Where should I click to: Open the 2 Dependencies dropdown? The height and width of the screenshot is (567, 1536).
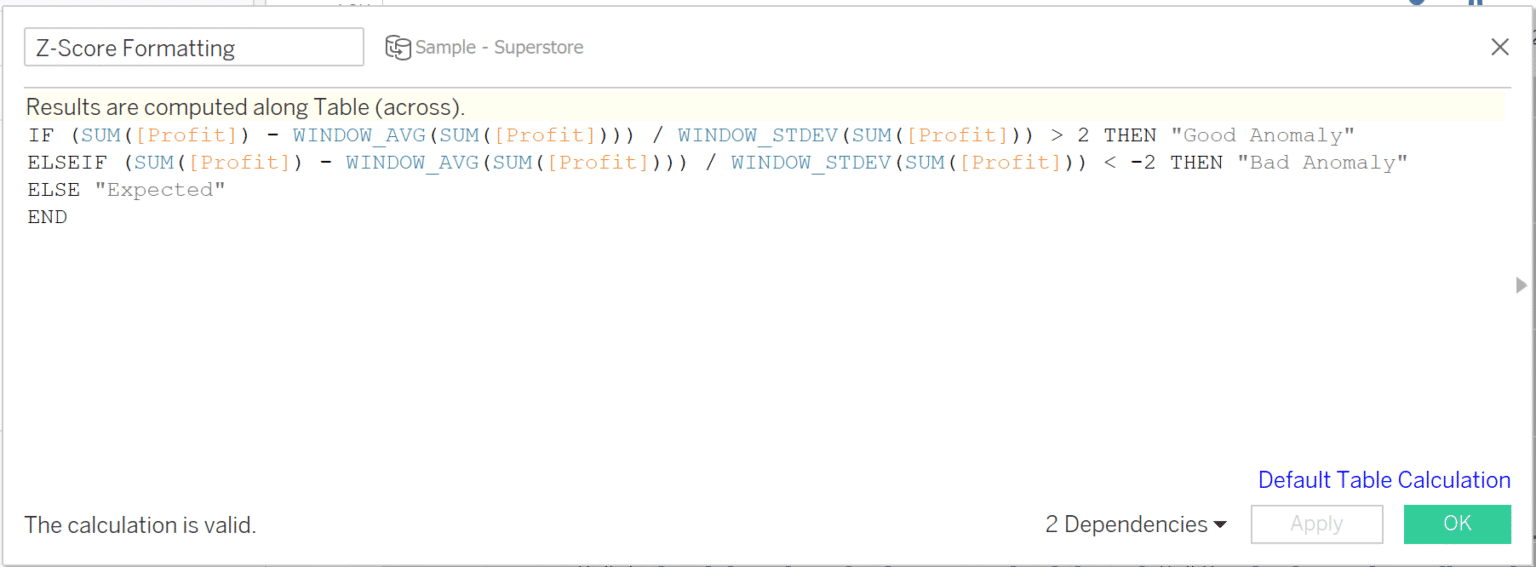tap(1136, 524)
